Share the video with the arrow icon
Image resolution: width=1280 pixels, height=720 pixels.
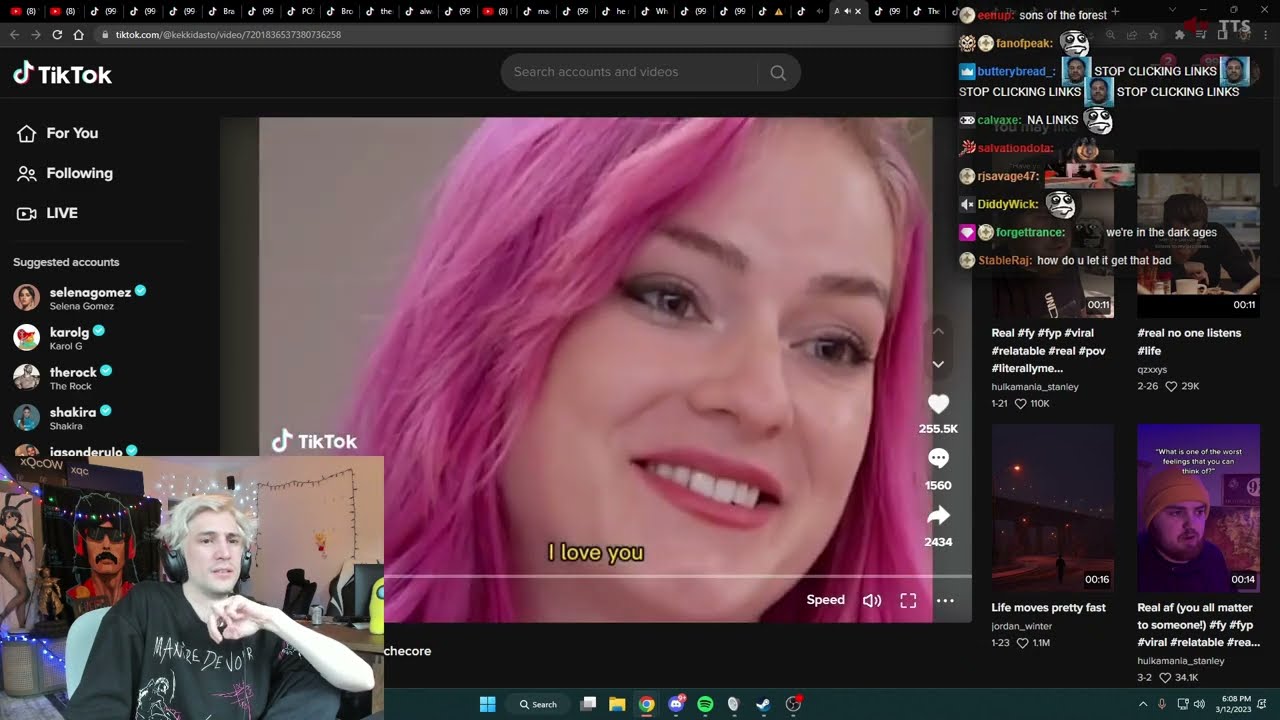click(x=938, y=515)
